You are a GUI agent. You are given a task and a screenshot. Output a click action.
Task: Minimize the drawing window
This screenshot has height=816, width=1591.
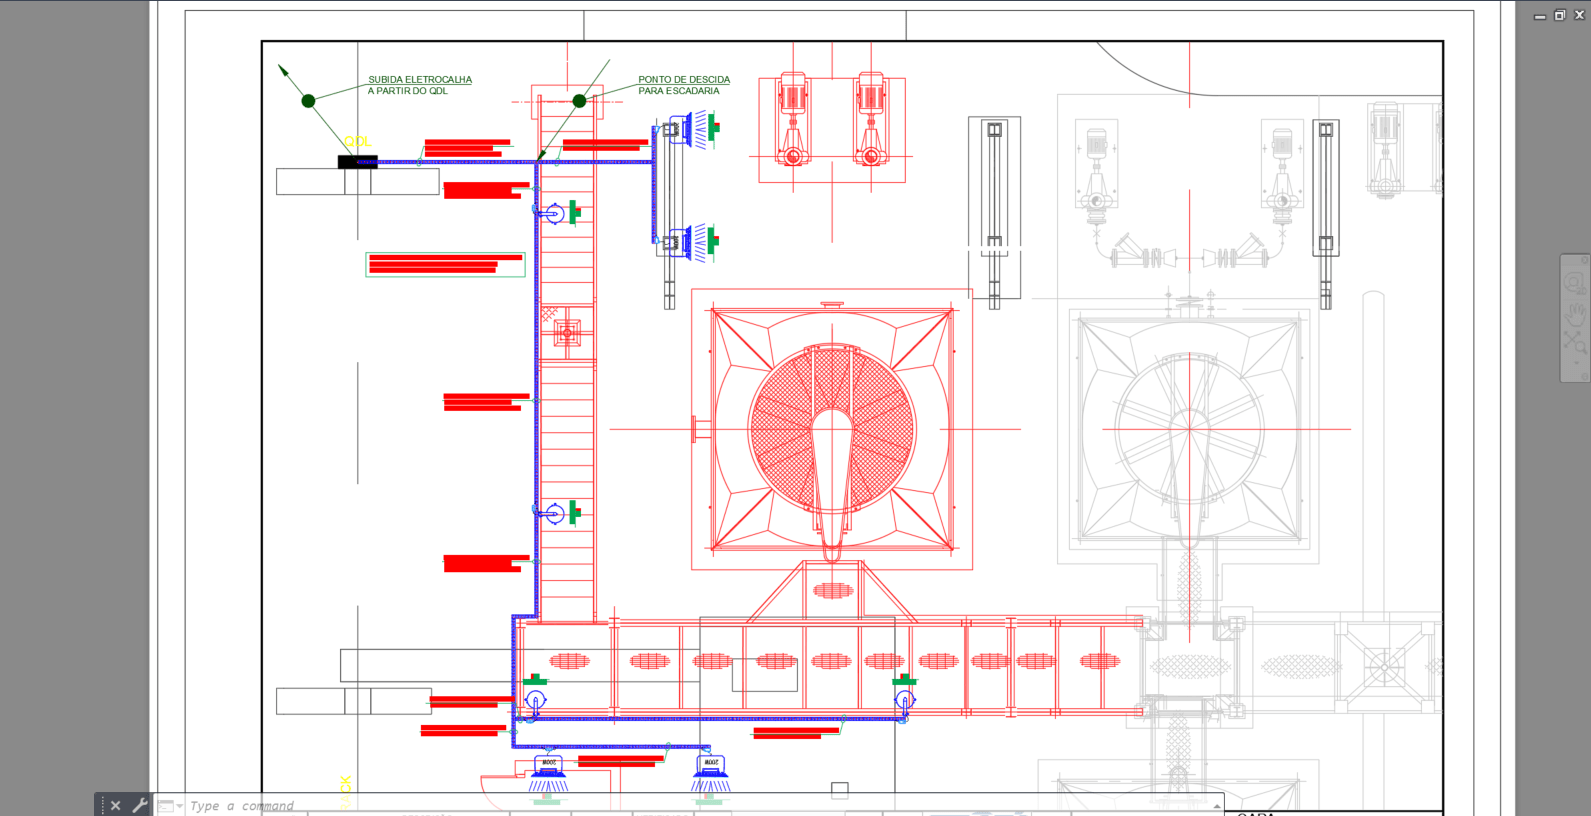click(x=1540, y=16)
